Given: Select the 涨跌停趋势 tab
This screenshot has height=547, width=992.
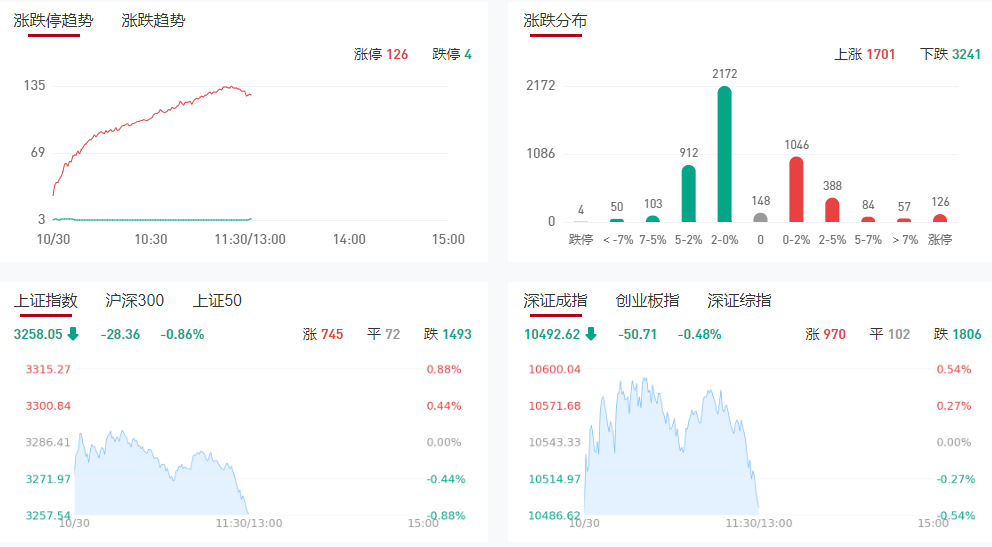Looking at the screenshot, I should (46, 20).
